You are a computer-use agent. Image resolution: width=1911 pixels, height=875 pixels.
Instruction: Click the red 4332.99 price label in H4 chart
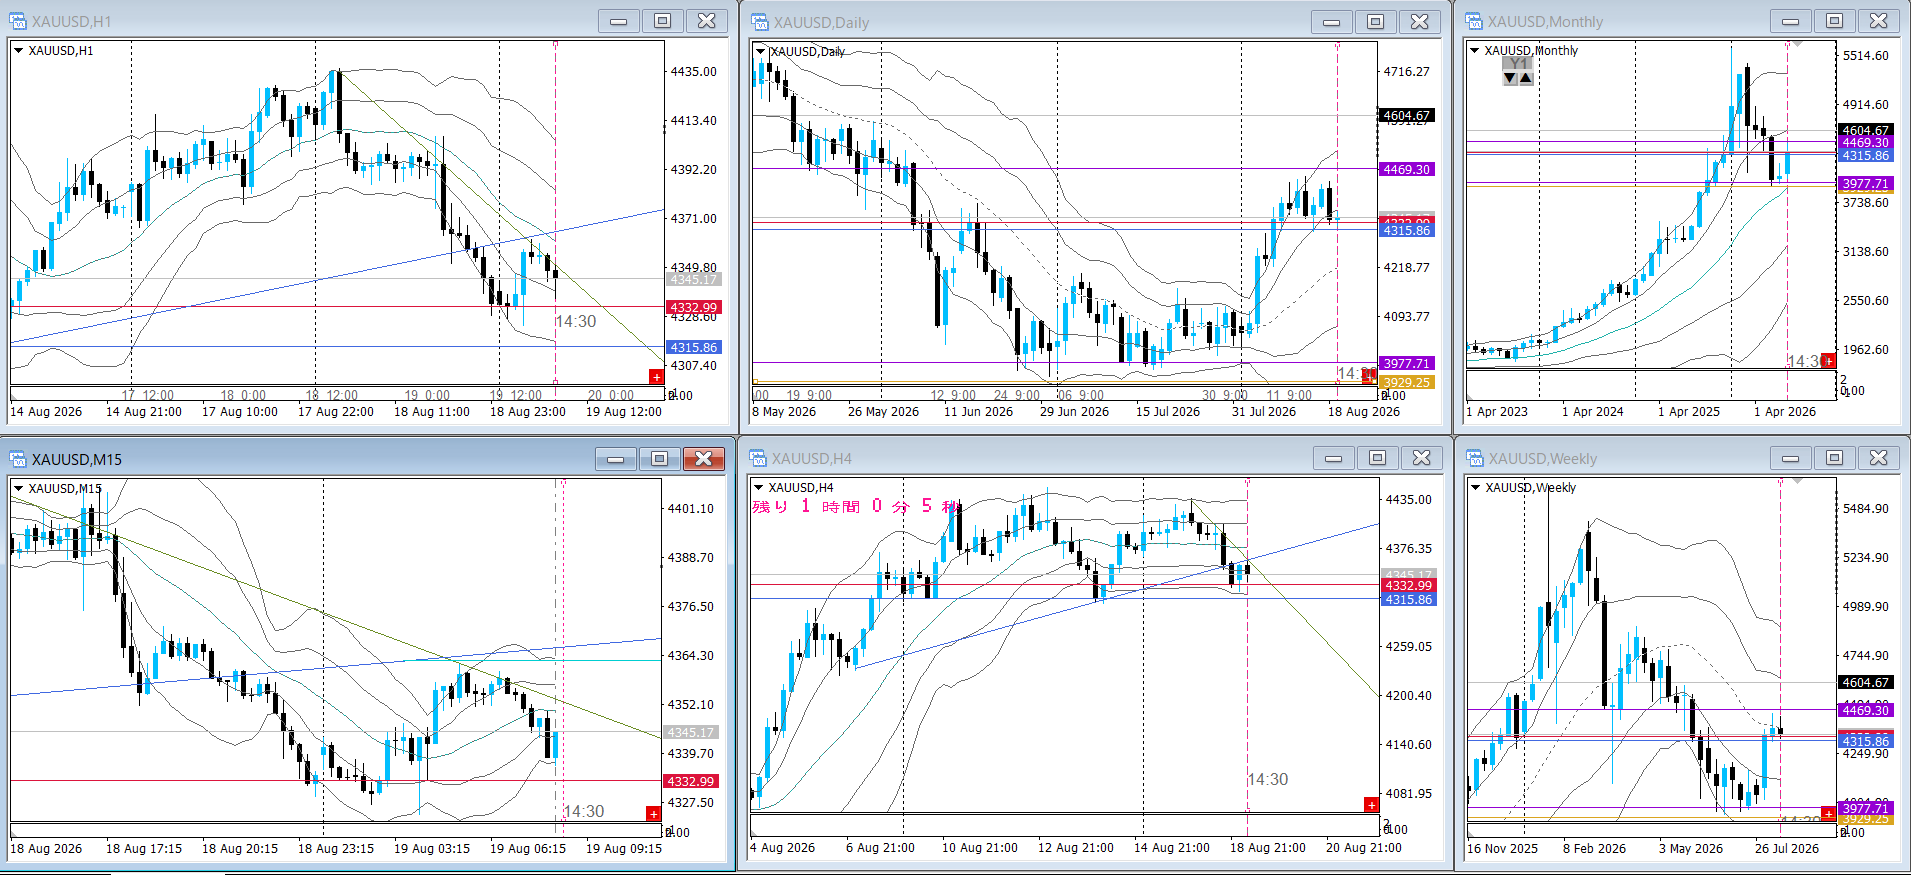[x=1408, y=585]
